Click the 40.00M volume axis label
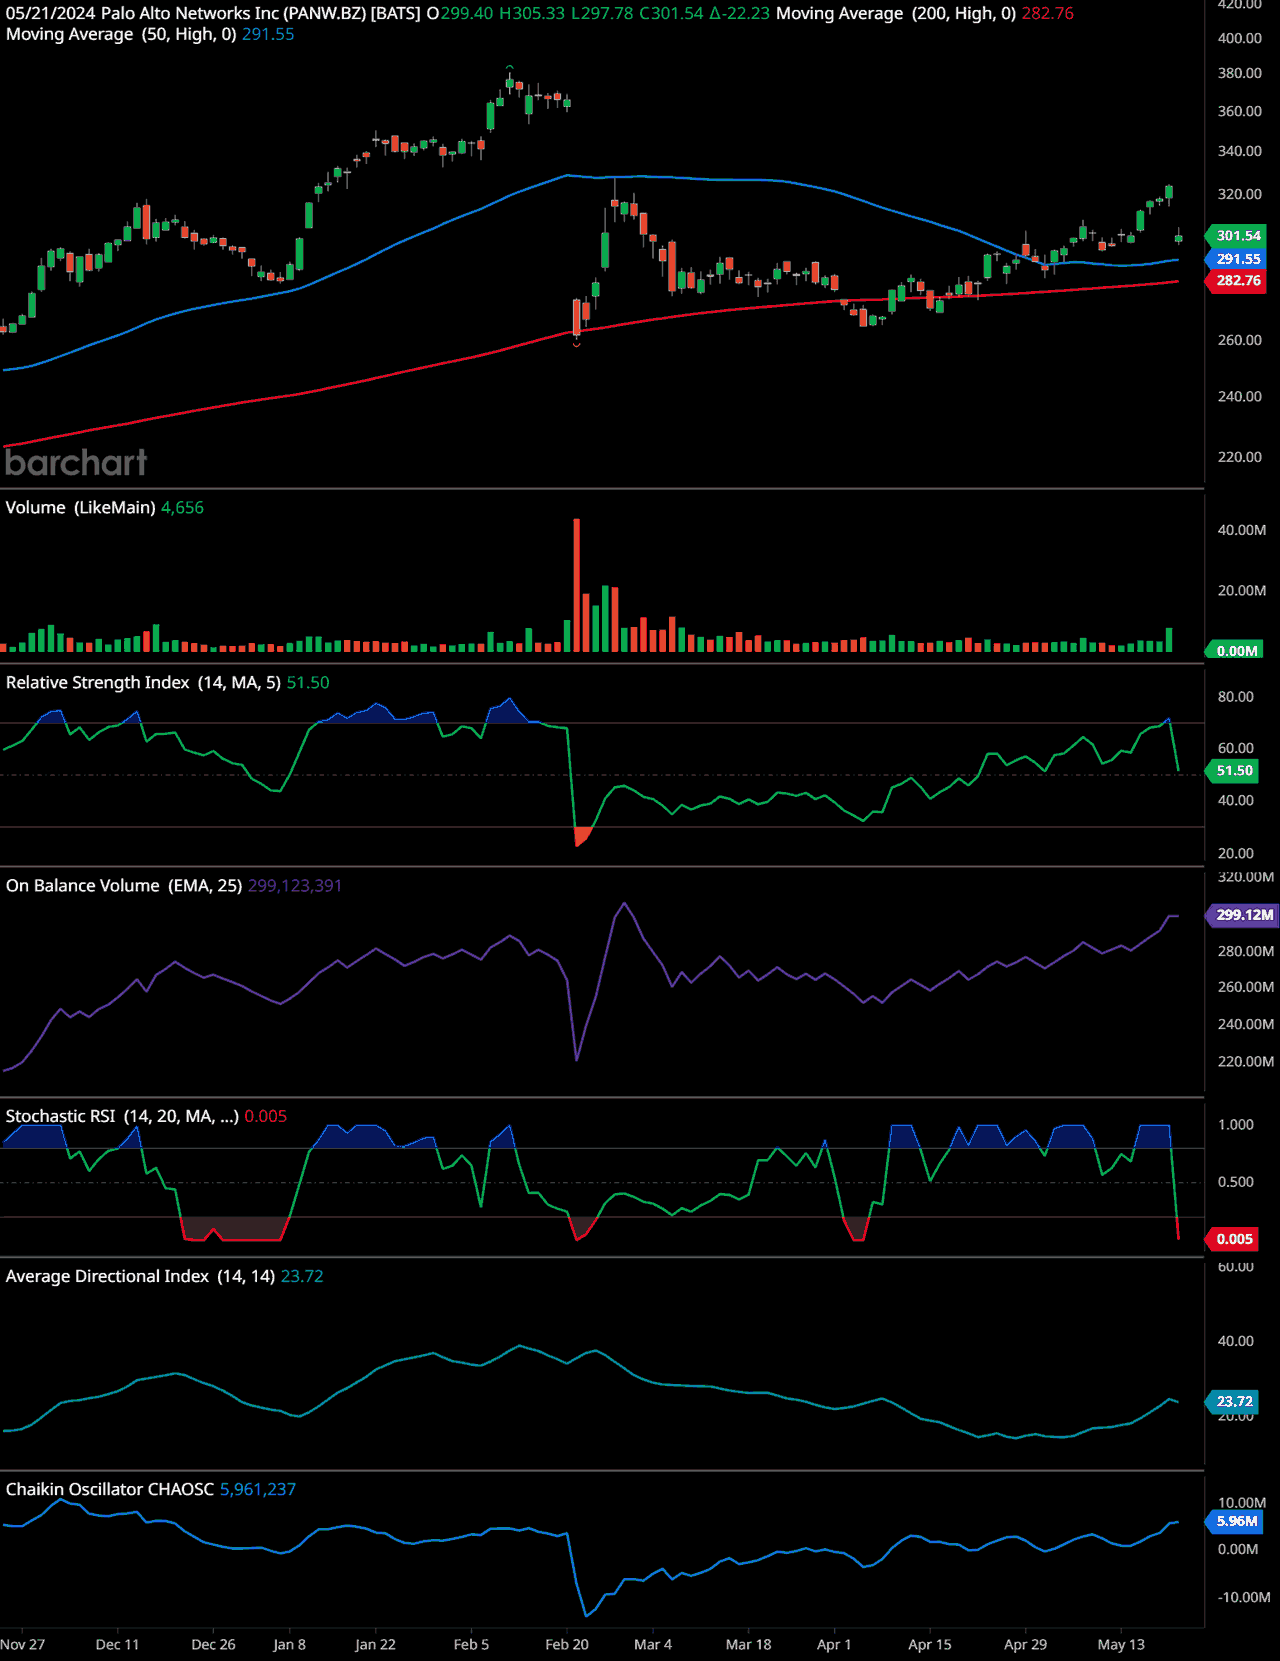This screenshot has width=1280, height=1661. pos(1242,530)
